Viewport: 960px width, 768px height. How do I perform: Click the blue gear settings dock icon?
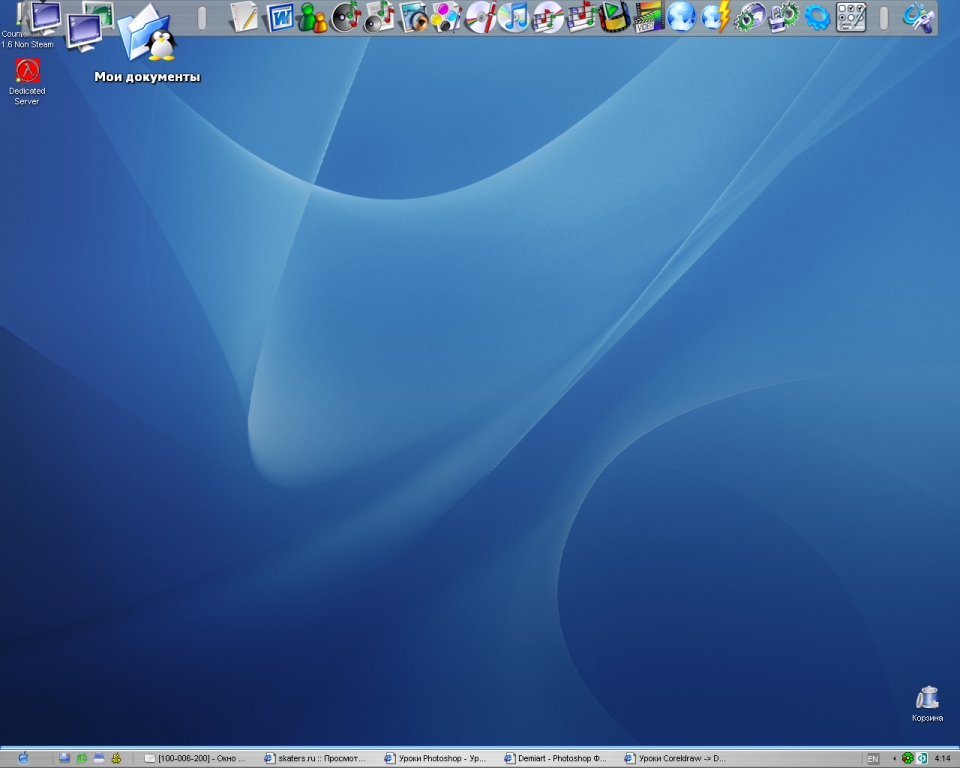click(x=818, y=17)
